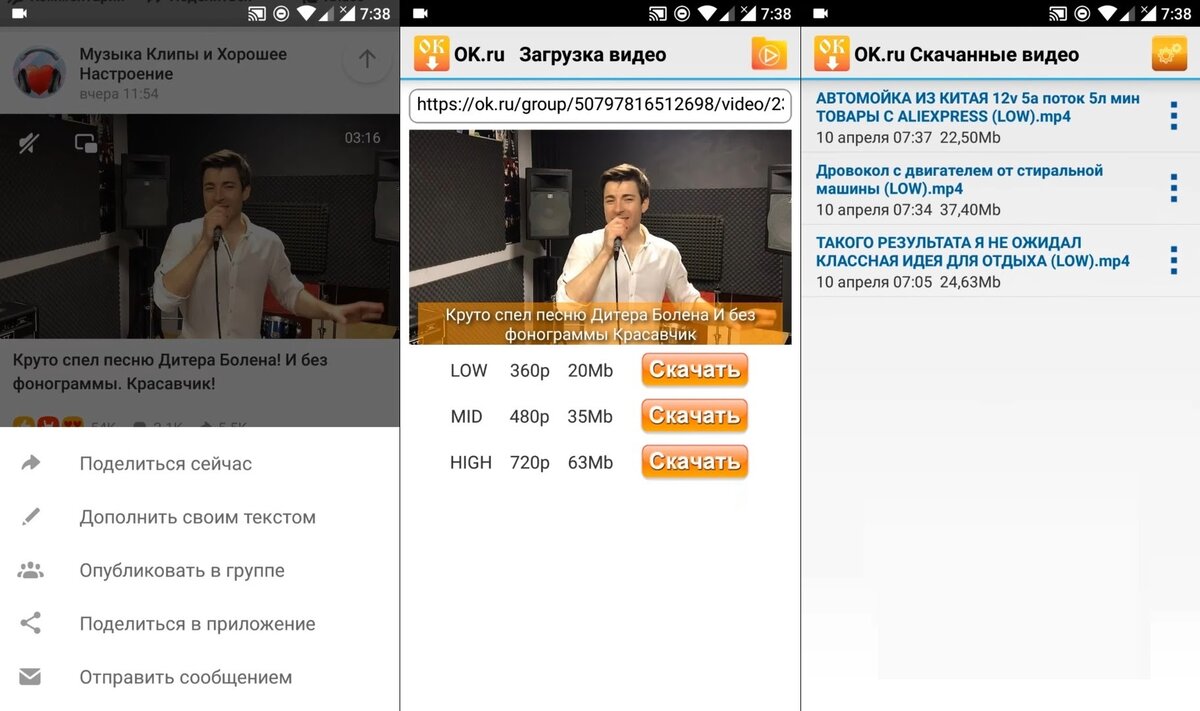Download the MID 480p 35Mb version
1200x711 pixels.
click(x=695, y=416)
